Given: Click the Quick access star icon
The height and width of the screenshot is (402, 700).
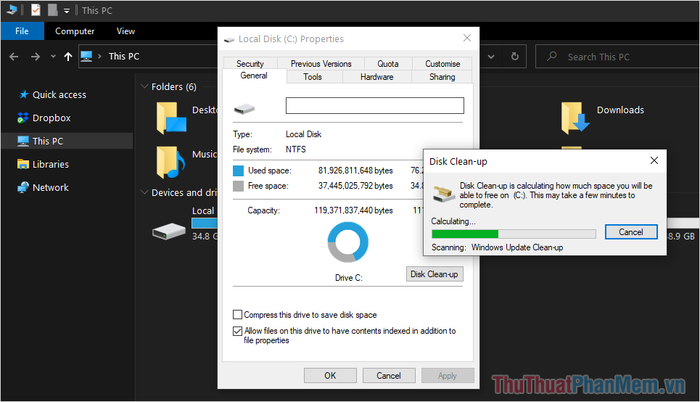Looking at the screenshot, I should (24, 94).
